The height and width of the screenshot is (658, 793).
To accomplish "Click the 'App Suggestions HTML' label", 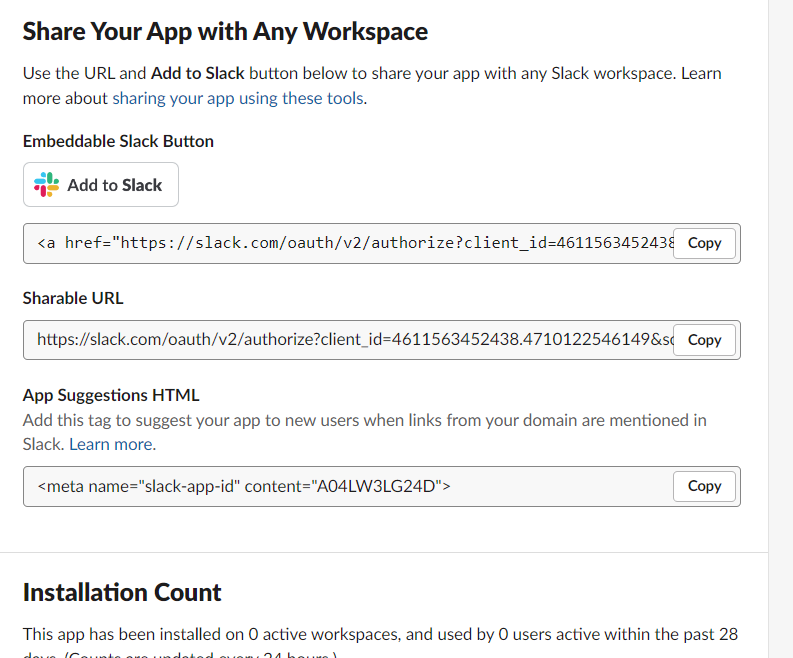I will pyautogui.click(x=111, y=395).
